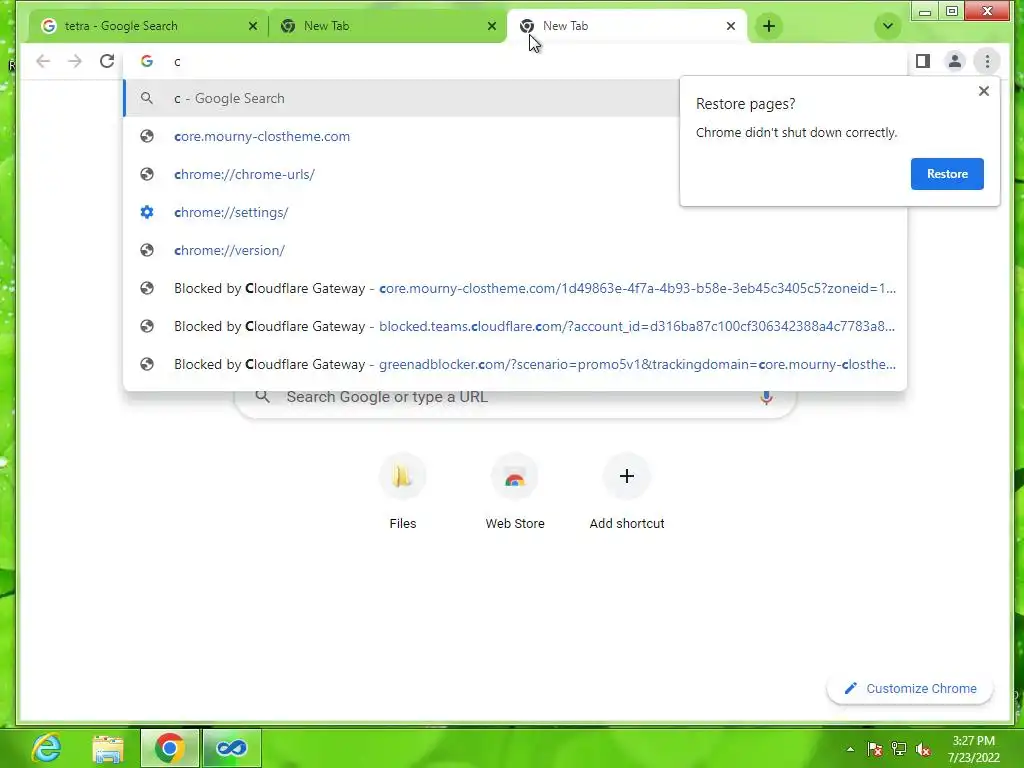Add a new tab with plus button
This screenshot has height=768, width=1024.
tap(769, 26)
